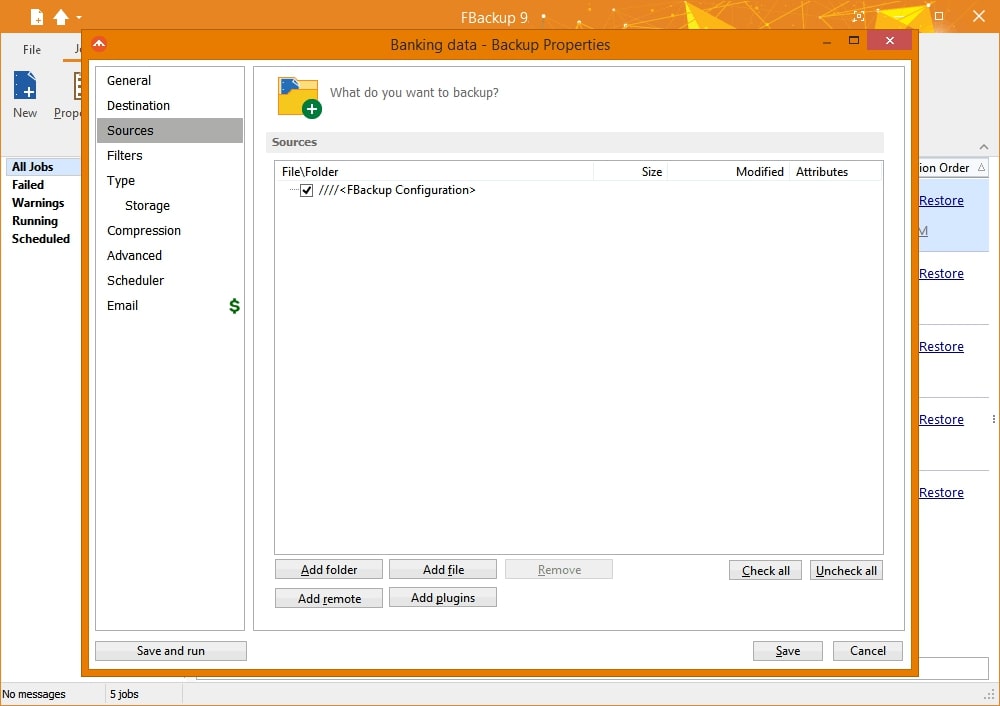The height and width of the screenshot is (706, 1000).
Task: Open the Storage sub-page
Action: [x=170, y=205]
